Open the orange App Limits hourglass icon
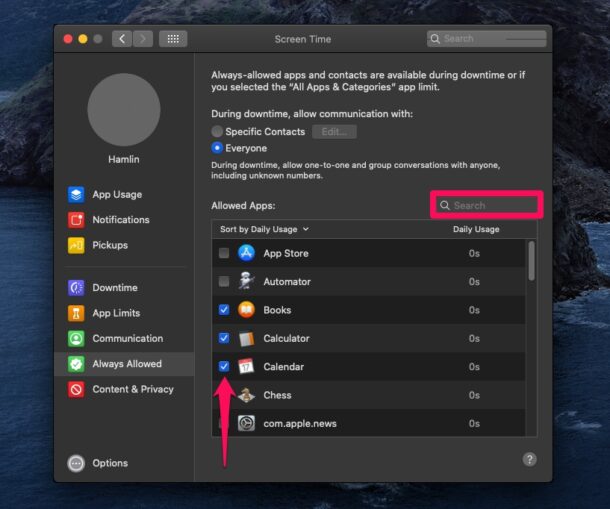This screenshot has width=610, height=509. click(76, 313)
